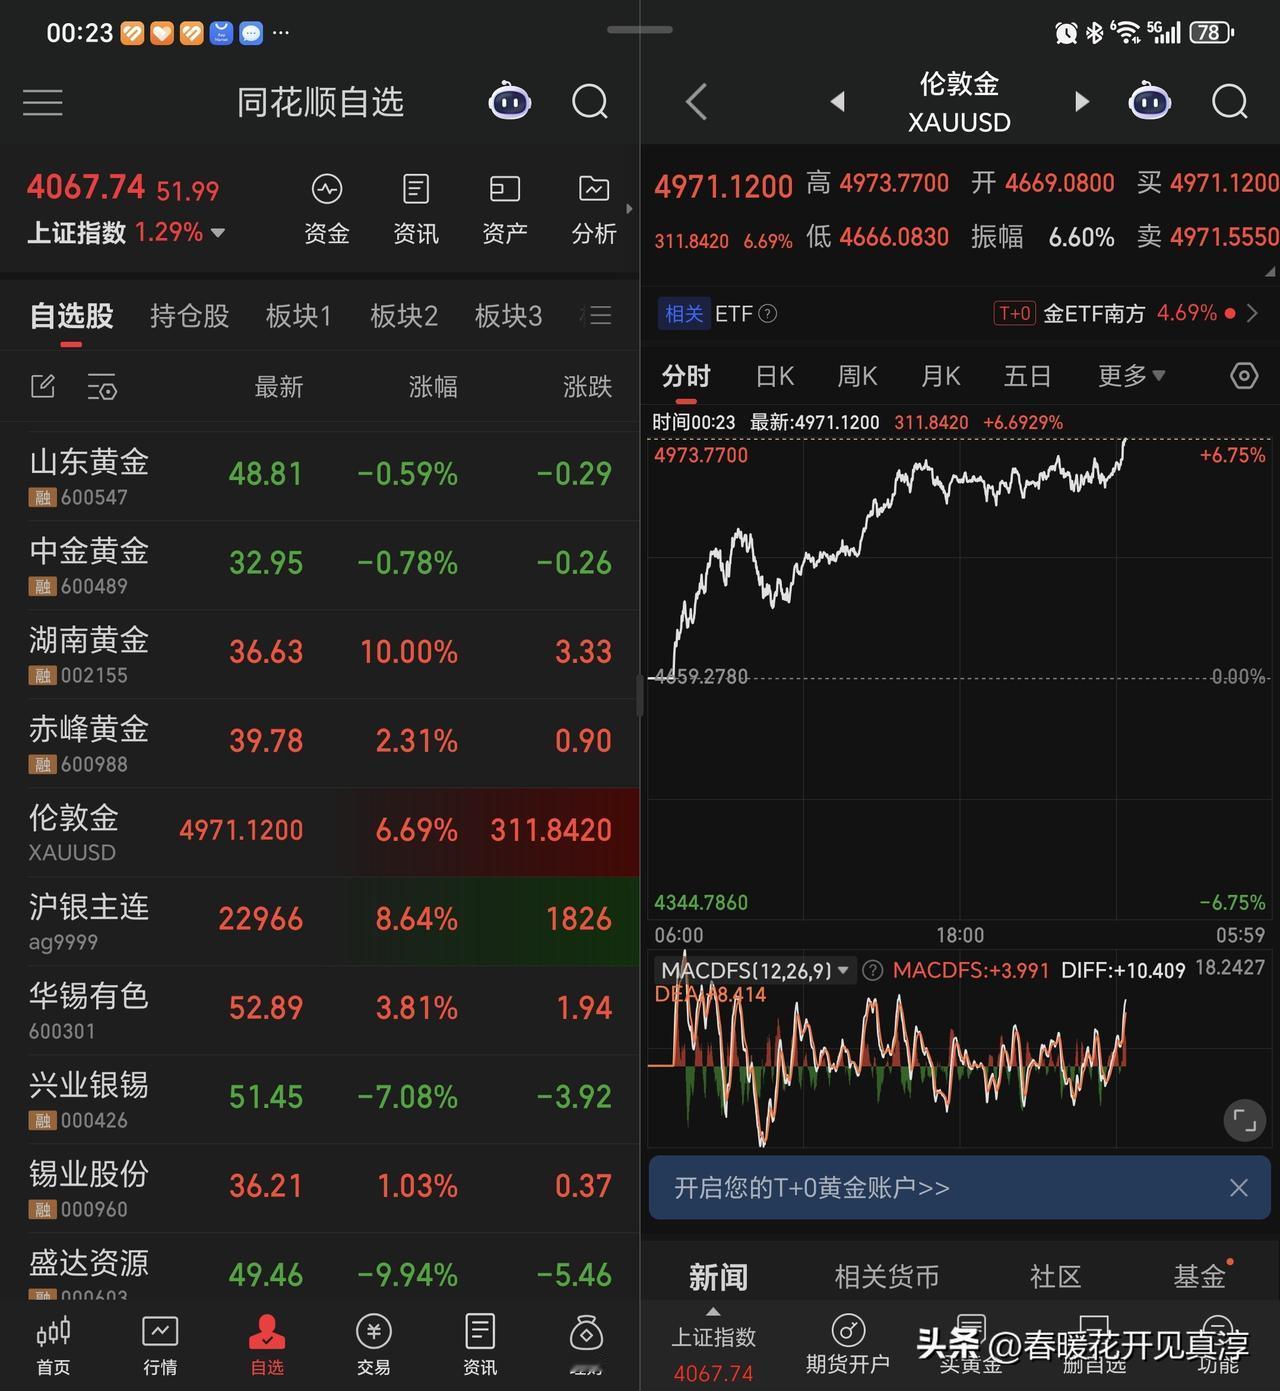Open the 社区 tab
1280x1391 pixels.
(x=1056, y=1277)
